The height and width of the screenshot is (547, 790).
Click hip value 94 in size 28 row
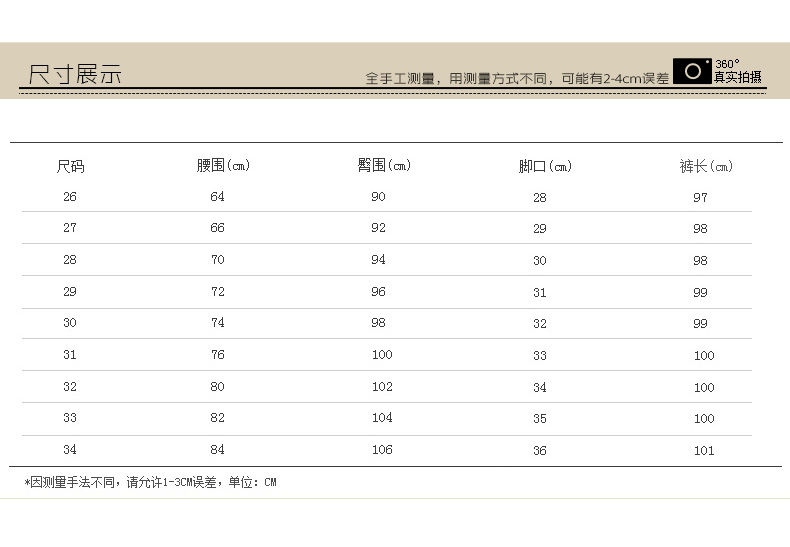click(378, 260)
